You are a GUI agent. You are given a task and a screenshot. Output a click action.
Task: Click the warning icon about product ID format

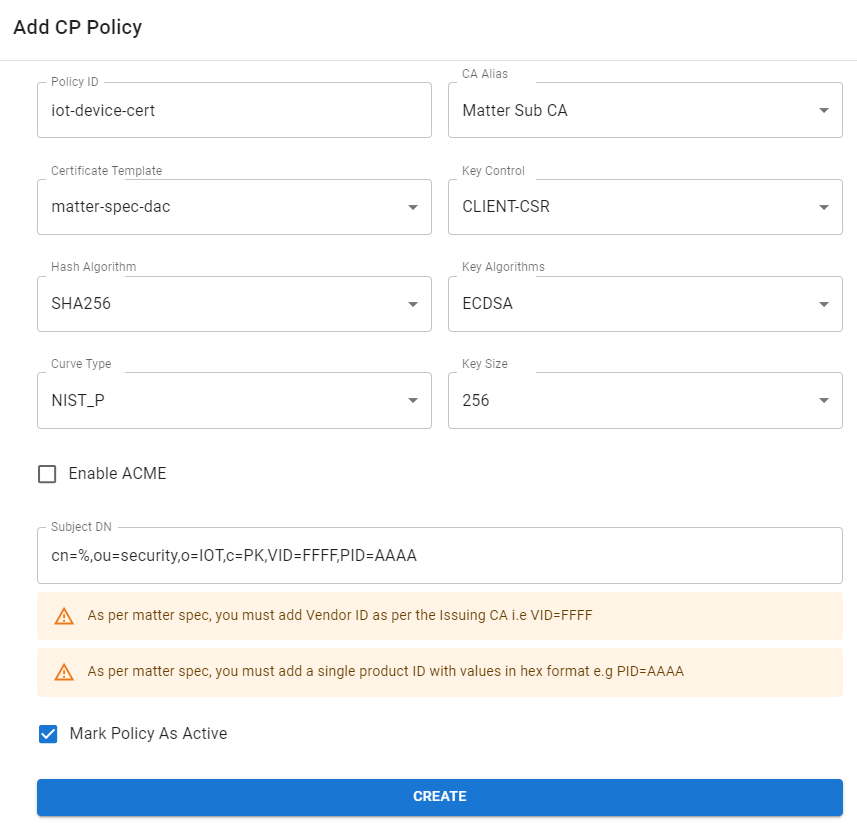click(64, 671)
